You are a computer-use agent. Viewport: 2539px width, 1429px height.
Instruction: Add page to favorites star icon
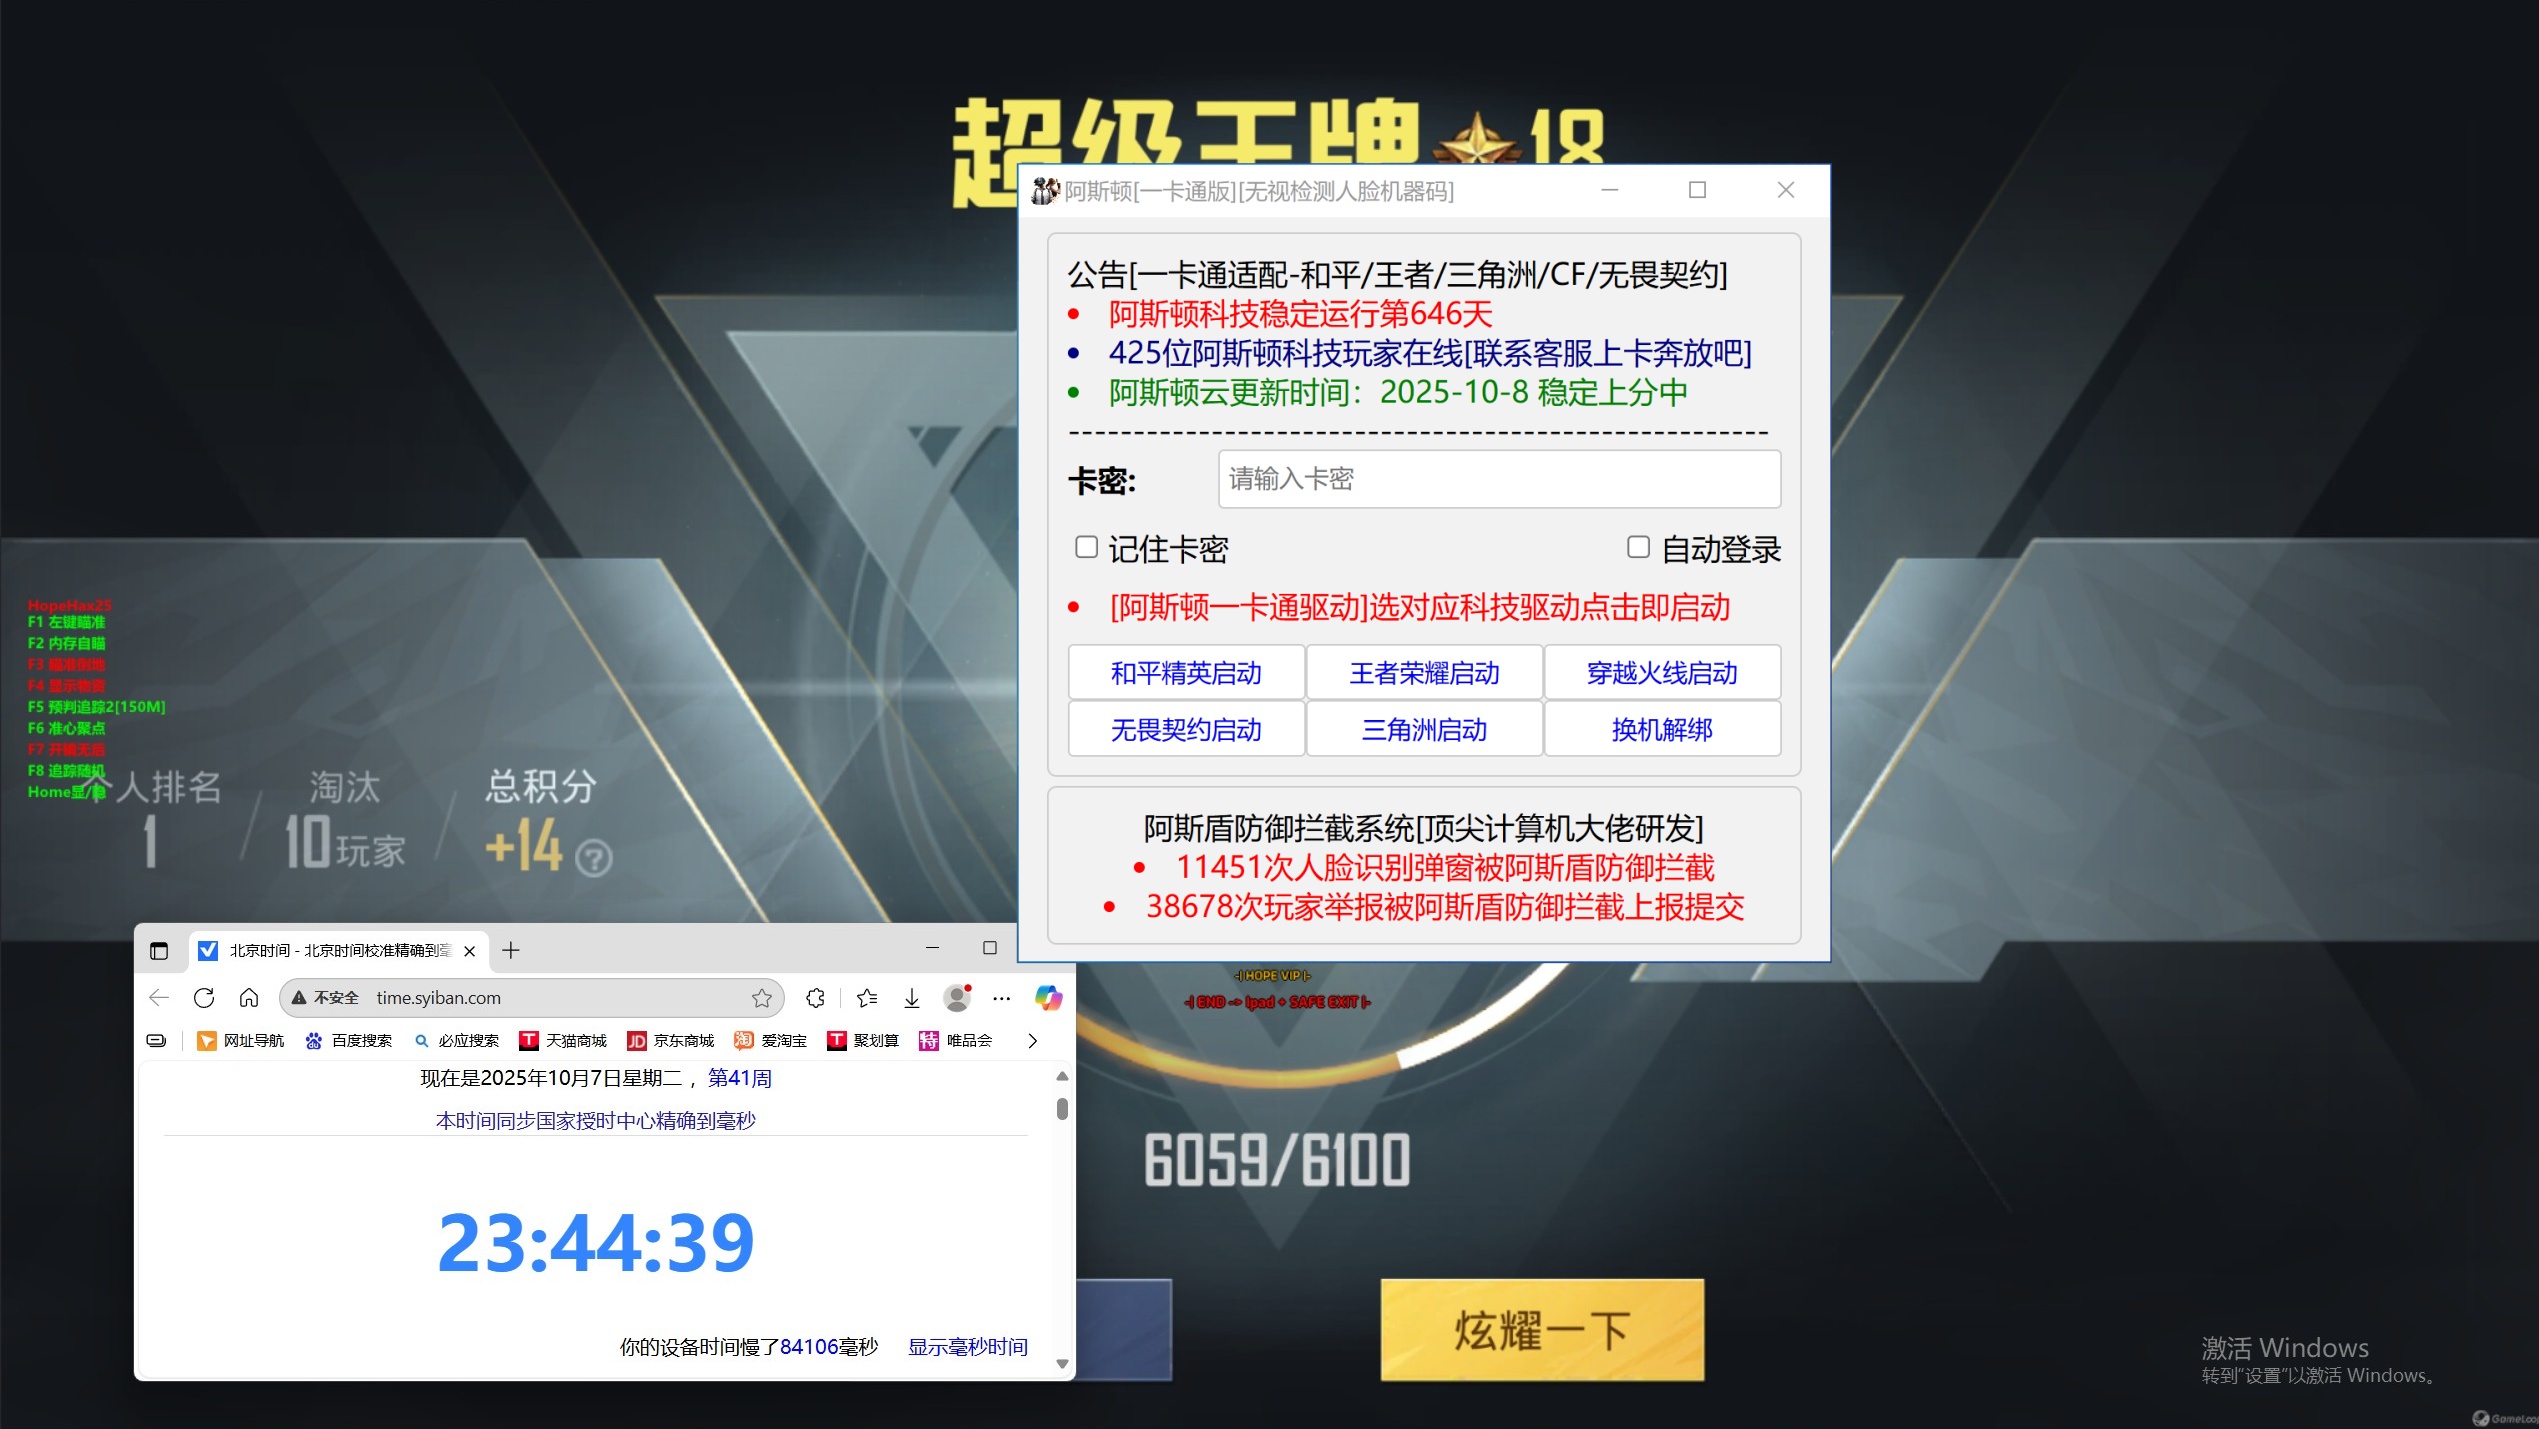(x=762, y=998)
